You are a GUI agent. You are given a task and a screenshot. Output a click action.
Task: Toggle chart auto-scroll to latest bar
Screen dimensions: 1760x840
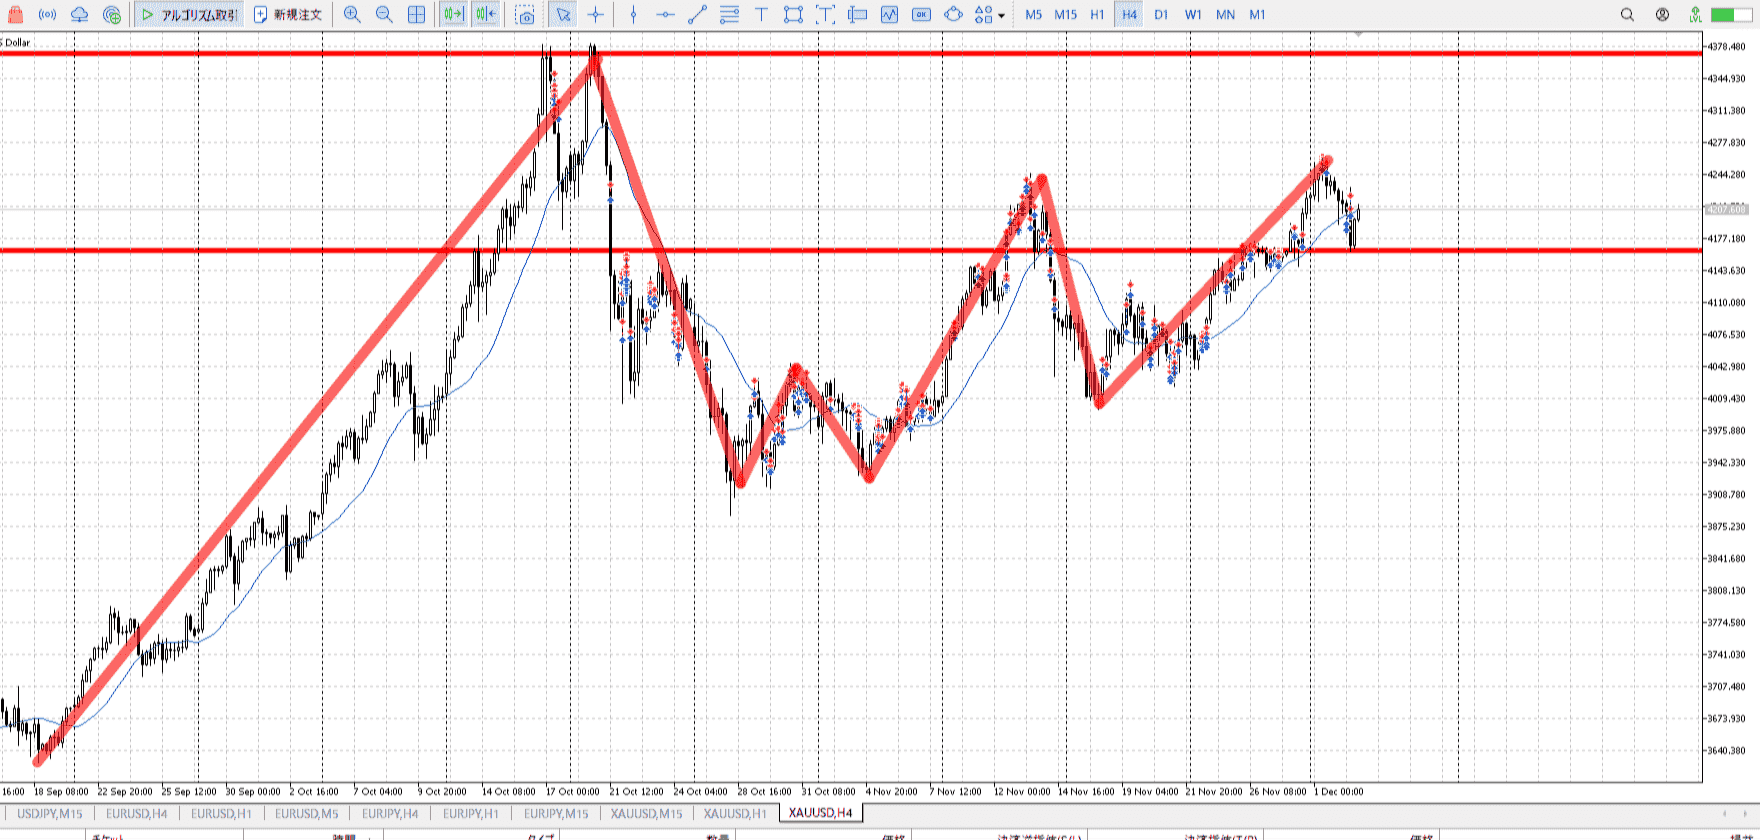point(453,15)
